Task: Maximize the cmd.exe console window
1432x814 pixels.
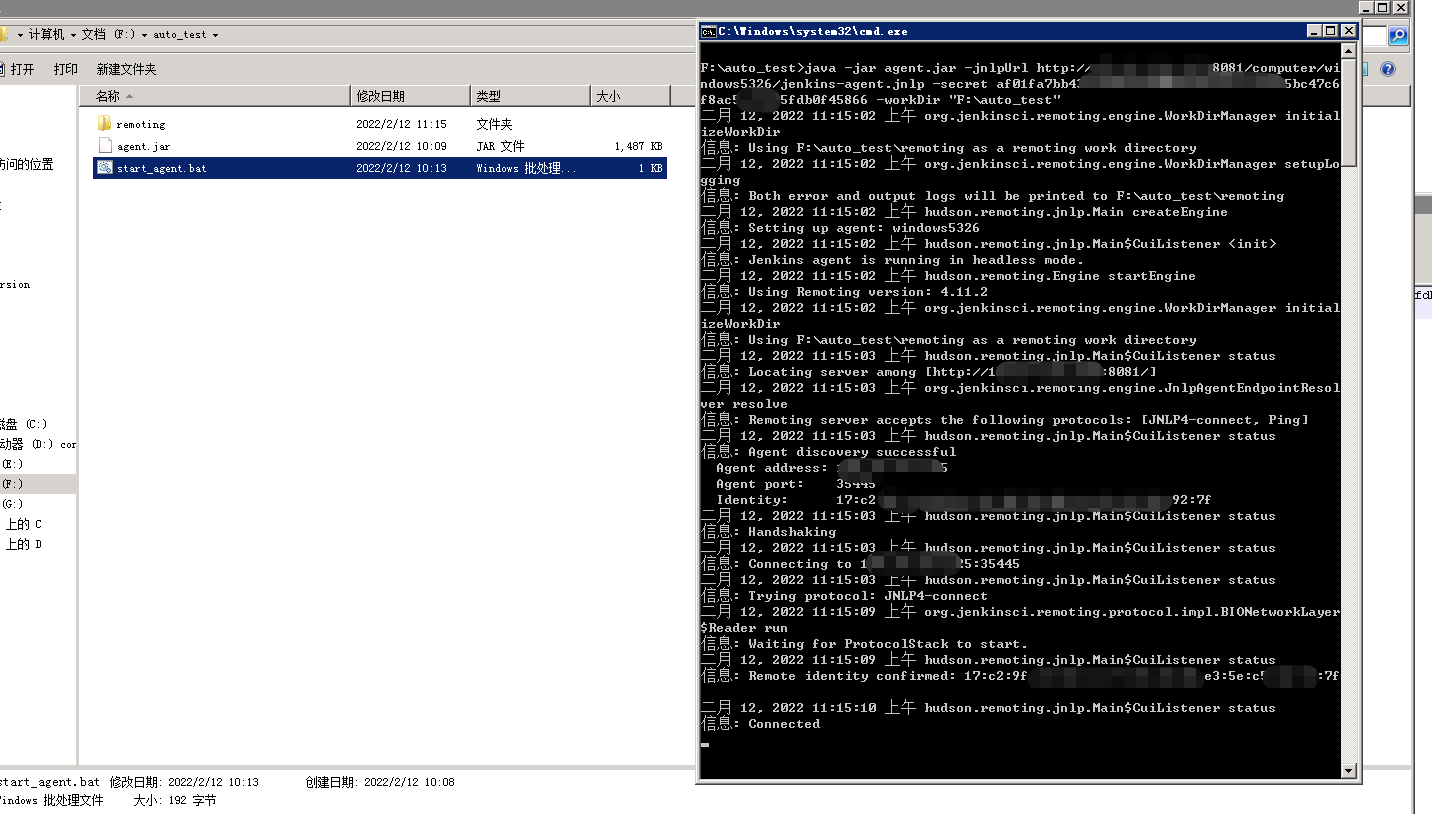Action: tap(1331, 31)
